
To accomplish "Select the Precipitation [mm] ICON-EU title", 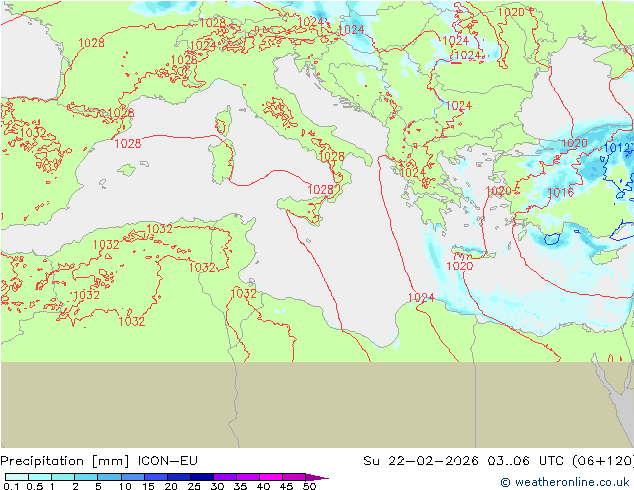I will (99, 461).
